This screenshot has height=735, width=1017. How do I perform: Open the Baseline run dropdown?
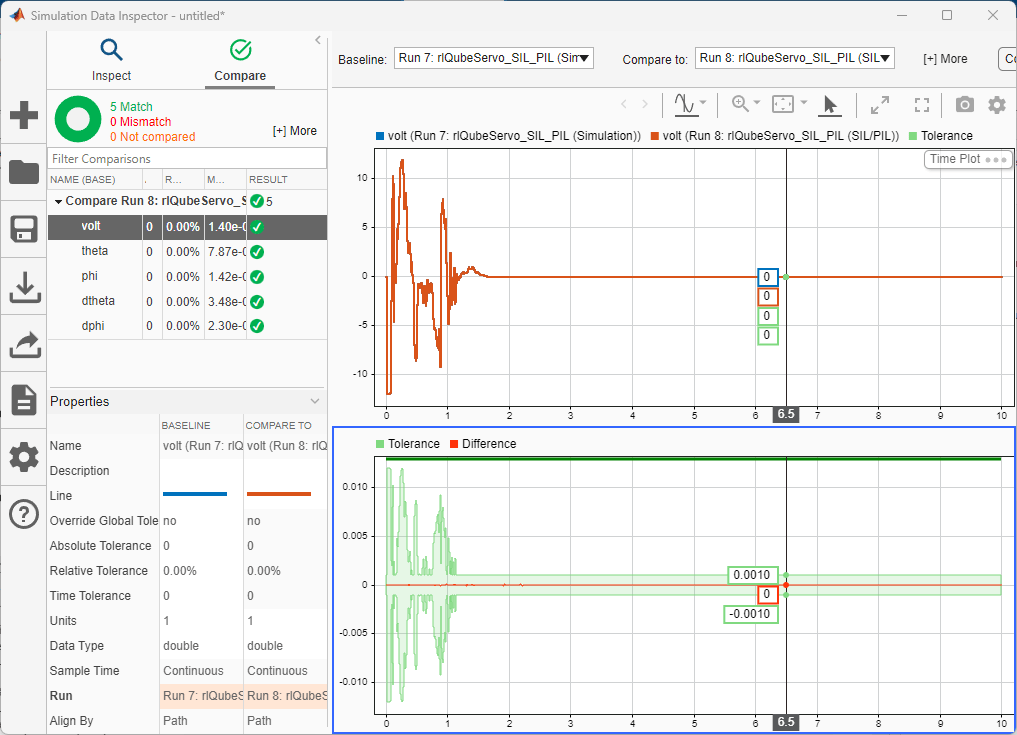(x=494, y=58)
